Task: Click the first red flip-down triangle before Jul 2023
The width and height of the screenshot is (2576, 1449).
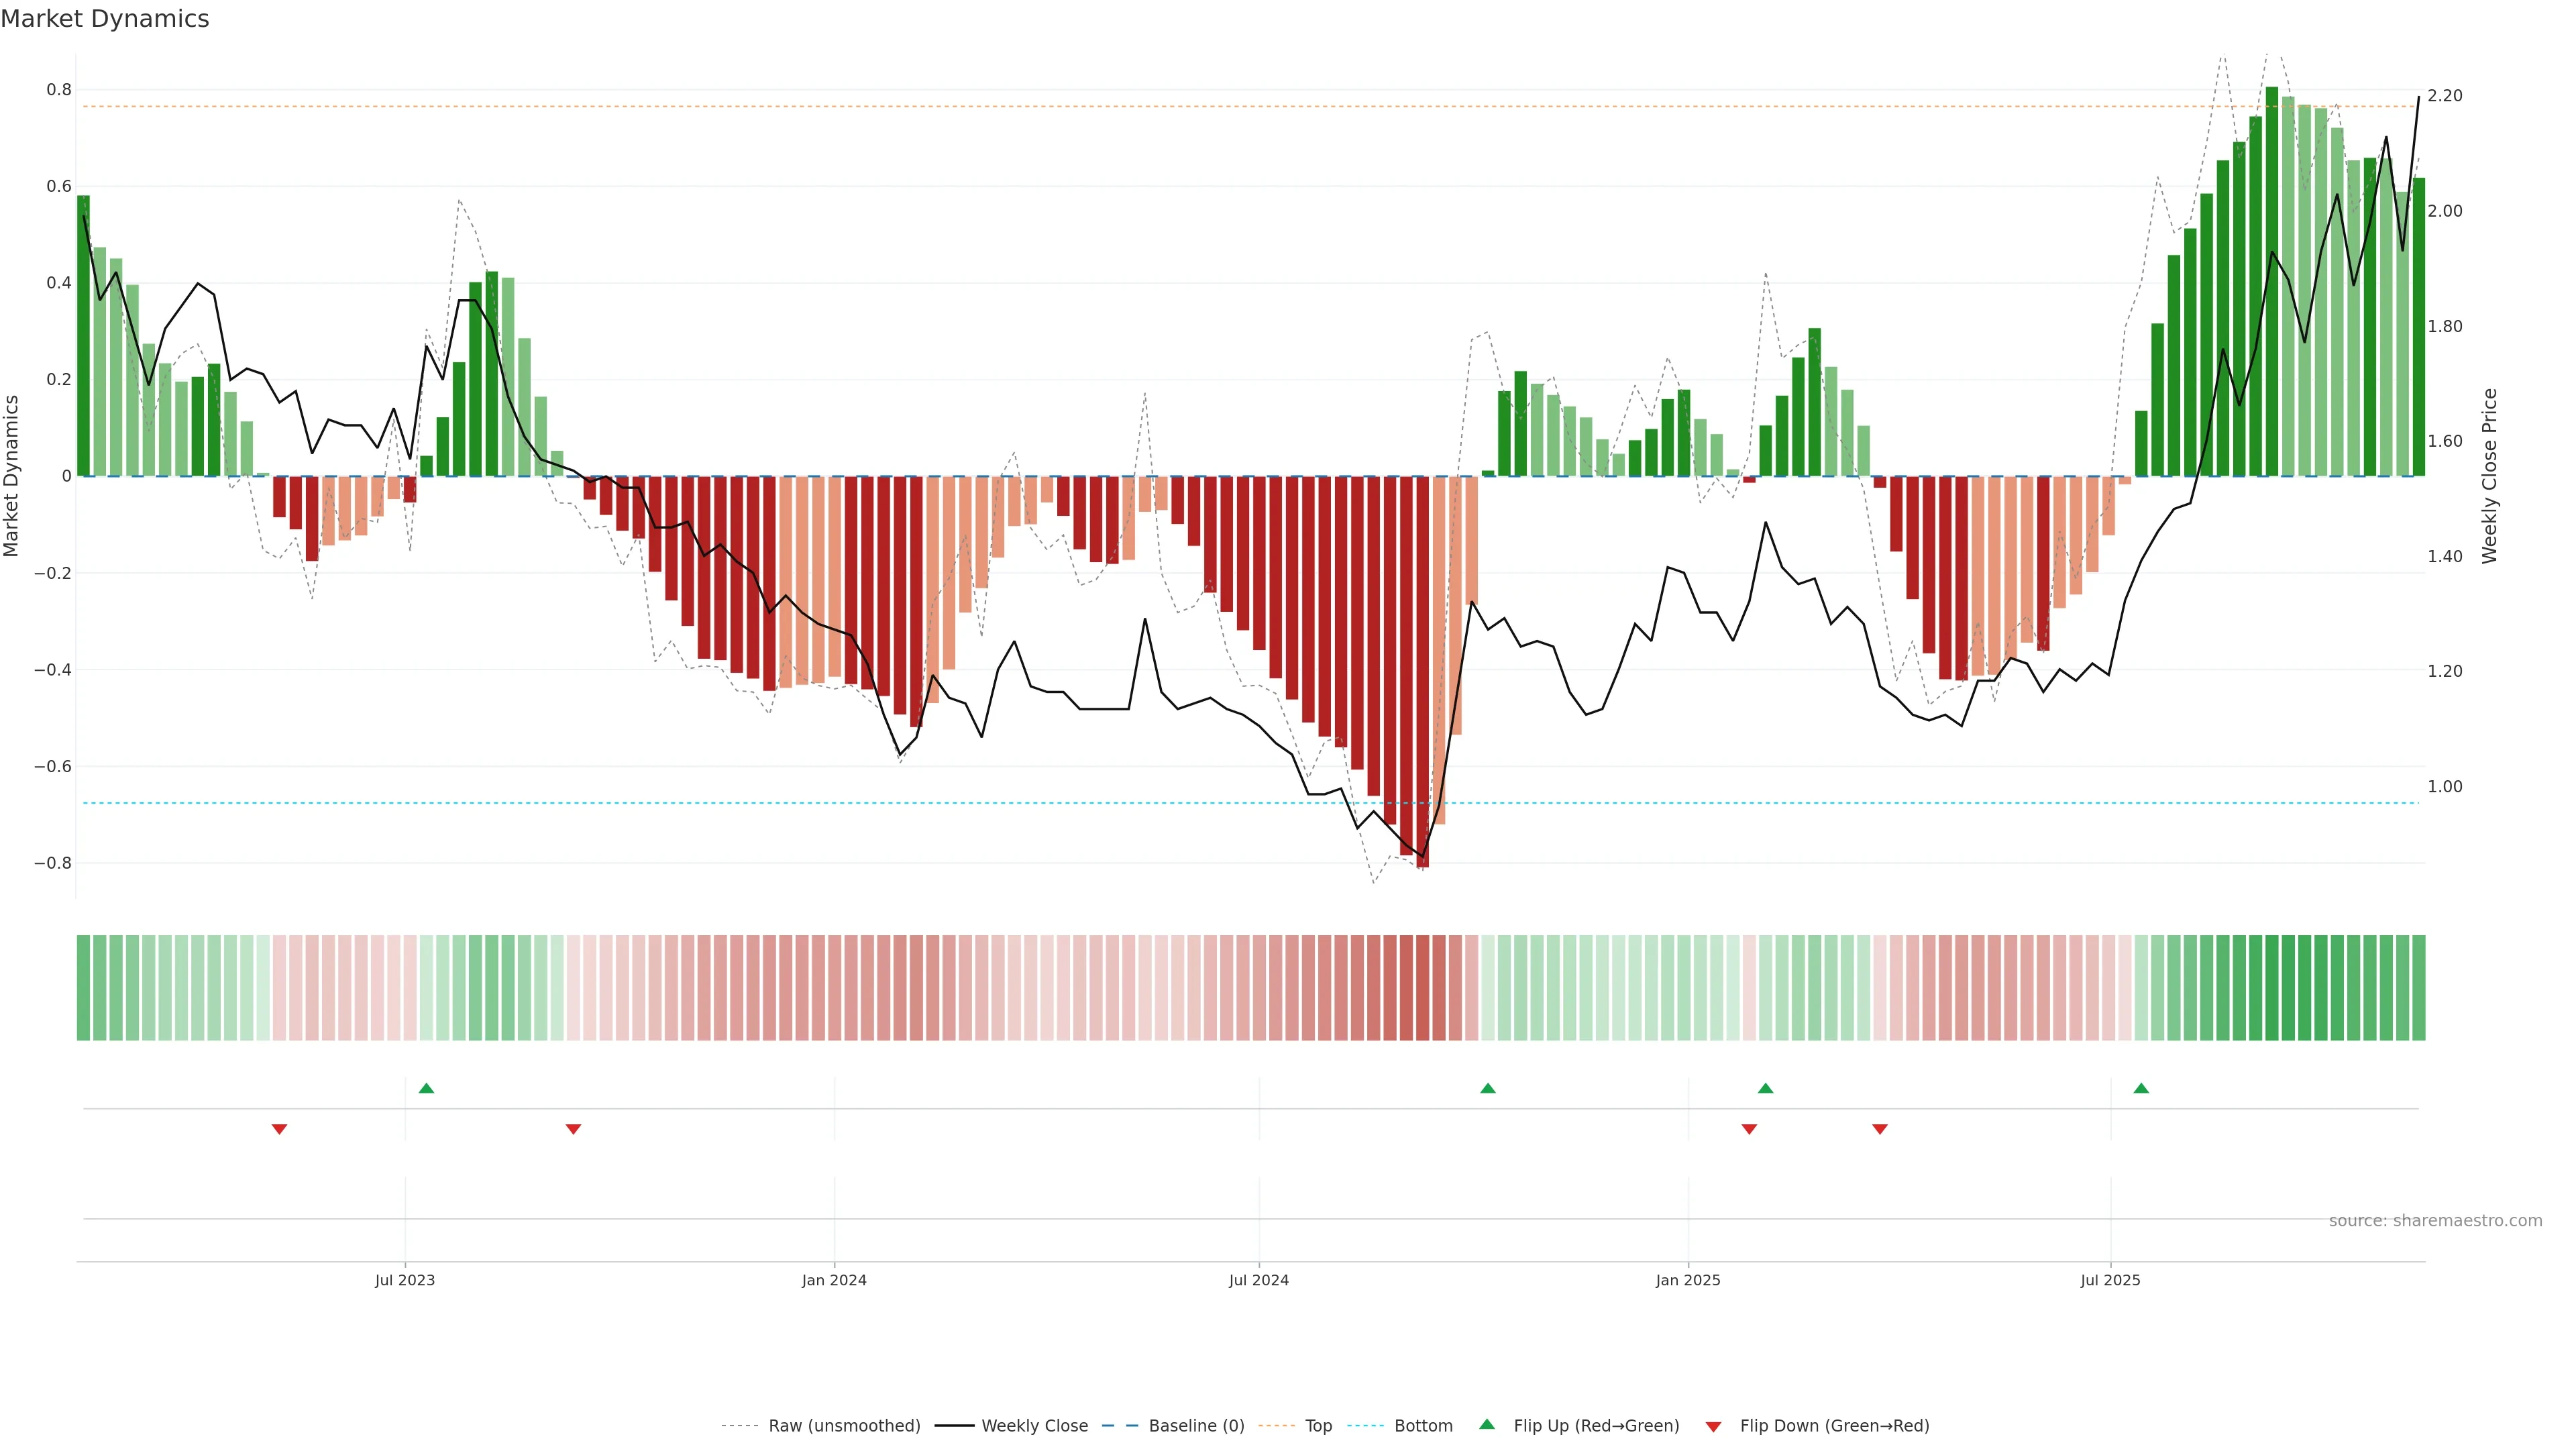Action: (x=279, y=1129)
